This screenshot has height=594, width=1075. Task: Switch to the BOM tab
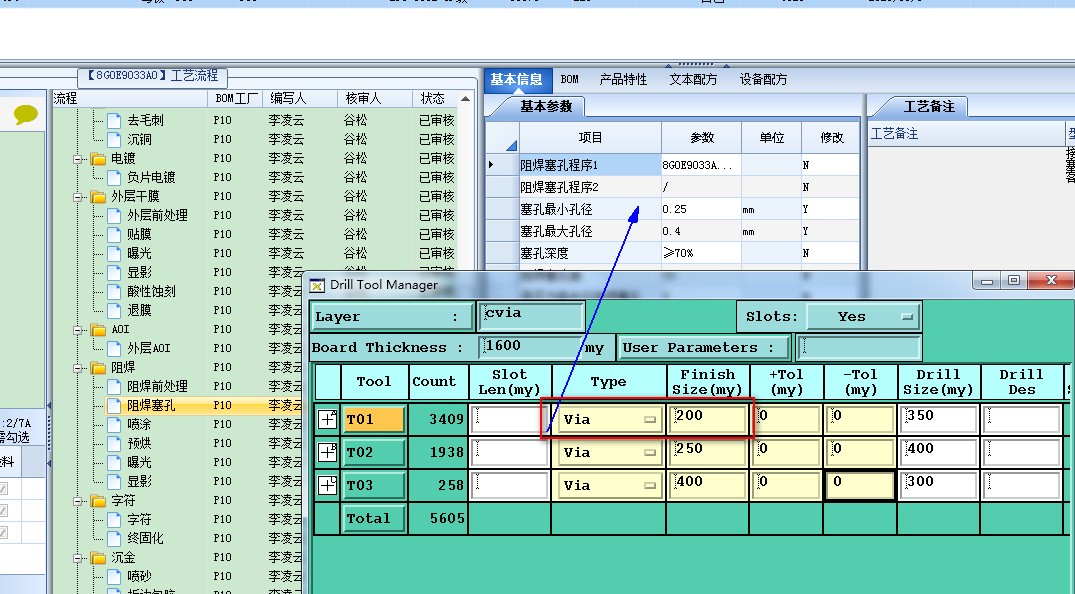(x=570, y=80)
